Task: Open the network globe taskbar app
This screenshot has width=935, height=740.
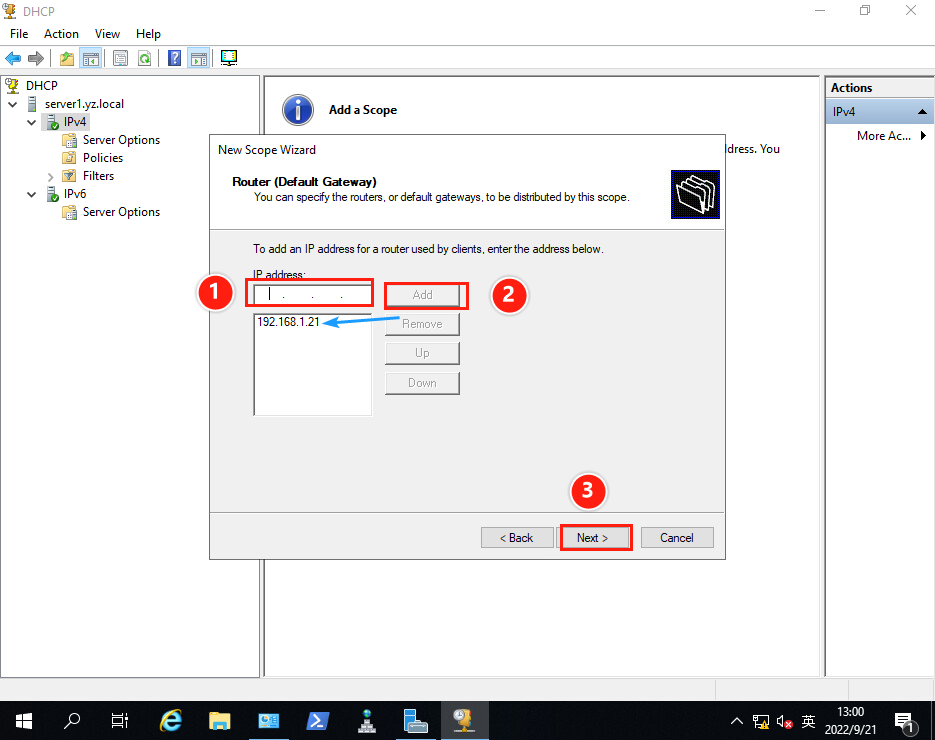Action: (367, 721)
